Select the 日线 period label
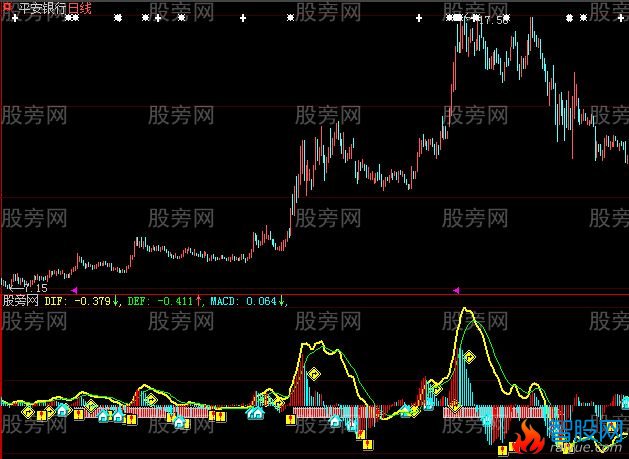This screenshot has width=629, height=459. click(x=79, y=8)
